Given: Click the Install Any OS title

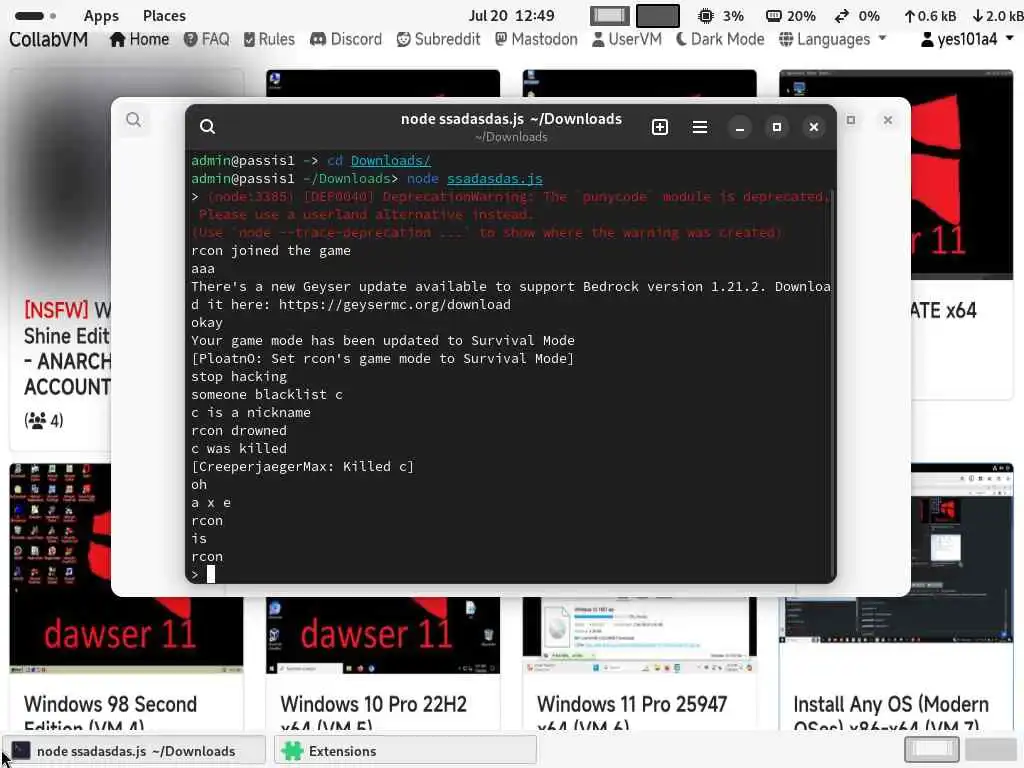Looking at the screenshot, I should [891, 712].
